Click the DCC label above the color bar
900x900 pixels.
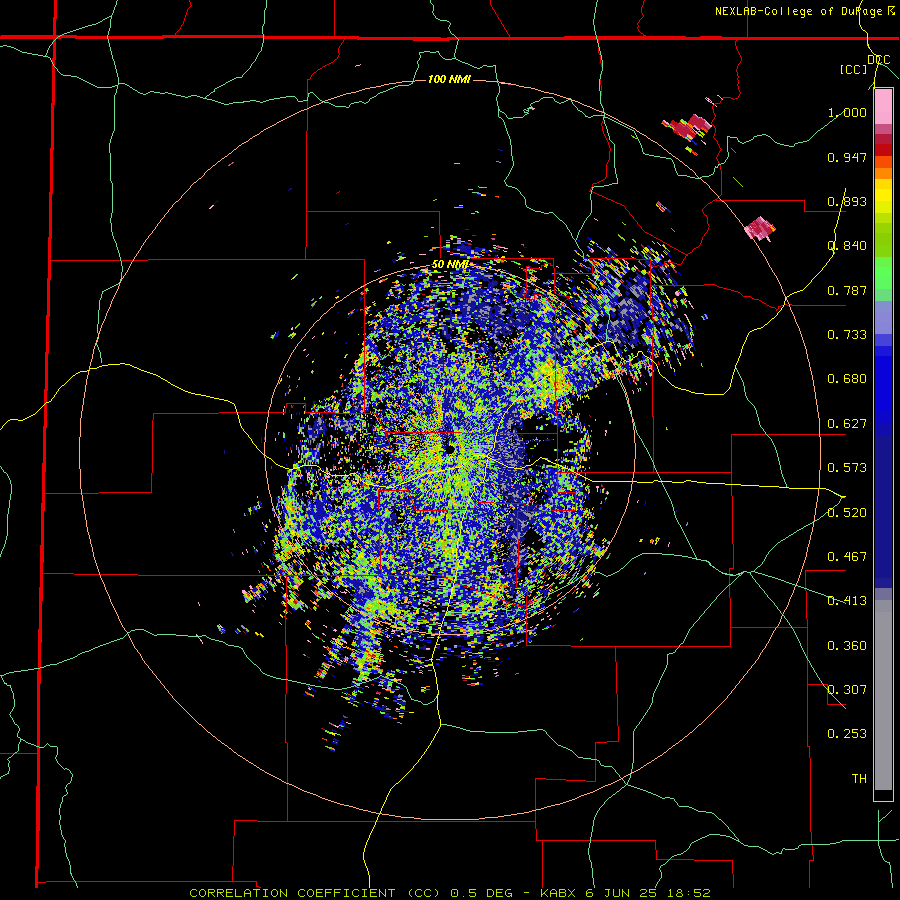click(x=878, y=60)
